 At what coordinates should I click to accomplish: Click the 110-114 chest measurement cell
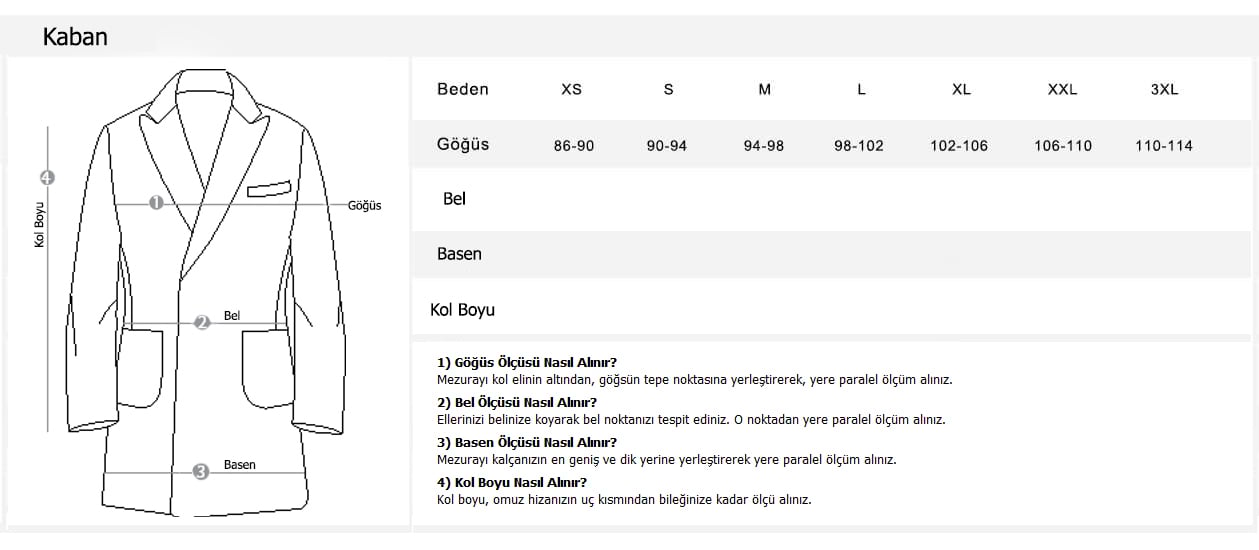pos(1164,146)
